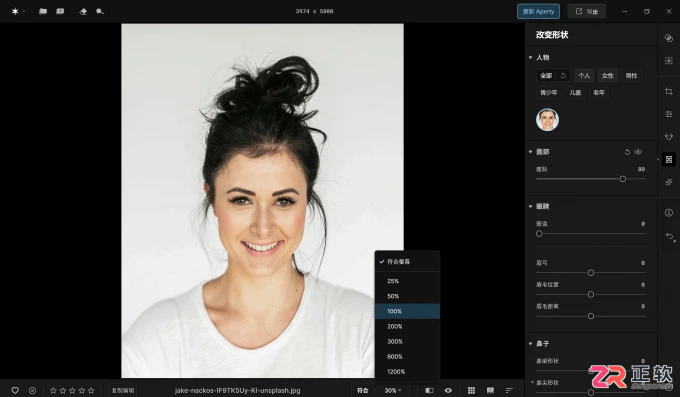Open sort options icon in bottom bar
This screenshot has height=397, width=680.
(x=509, y=390)
